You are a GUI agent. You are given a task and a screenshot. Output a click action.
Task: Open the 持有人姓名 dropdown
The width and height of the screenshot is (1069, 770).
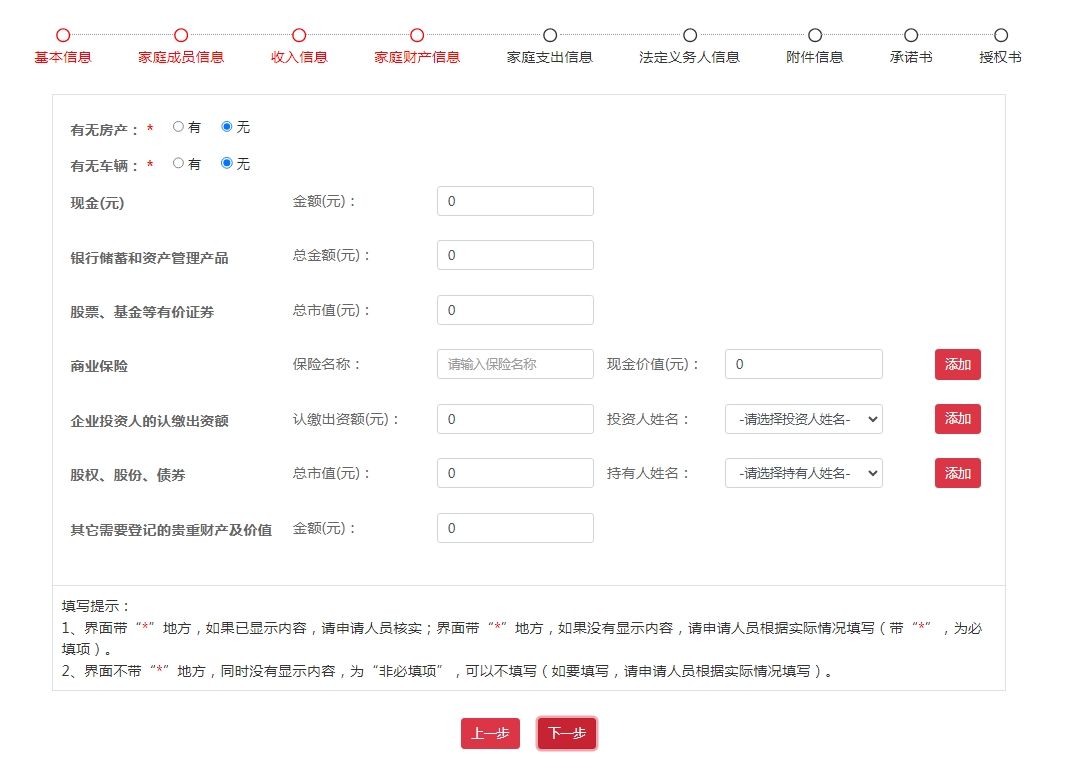(803, 473)
